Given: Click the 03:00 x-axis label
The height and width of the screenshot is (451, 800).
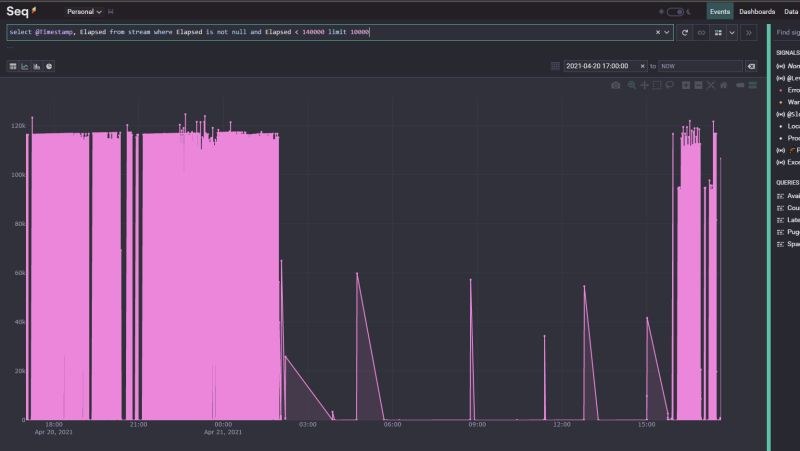Looking at the screenshot, I should point(308,424).
